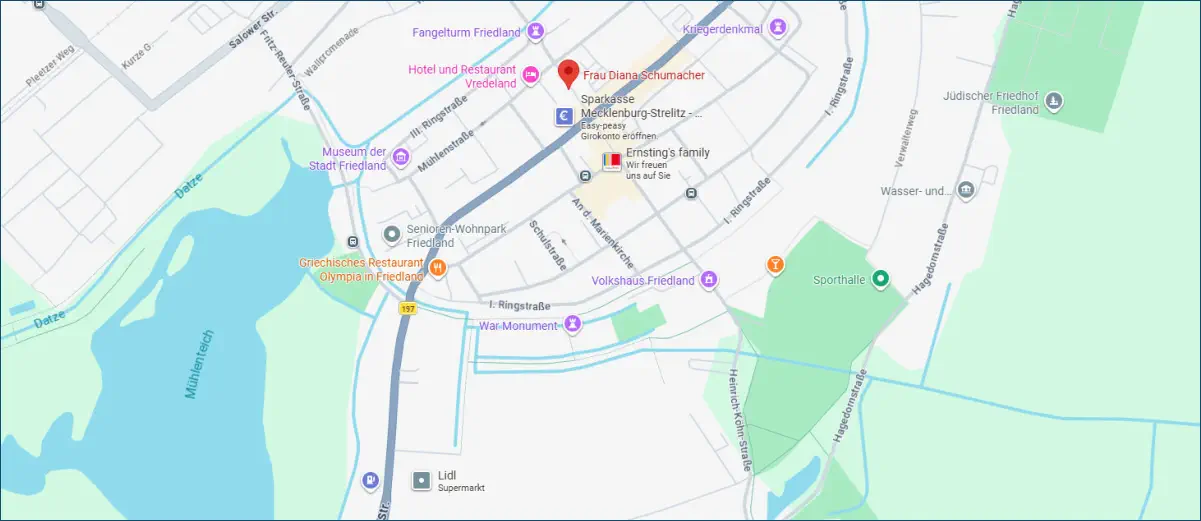Viewport: 1201px width, 521px height.
Task: Click the 197 road number badge
Action: point(407,308)
